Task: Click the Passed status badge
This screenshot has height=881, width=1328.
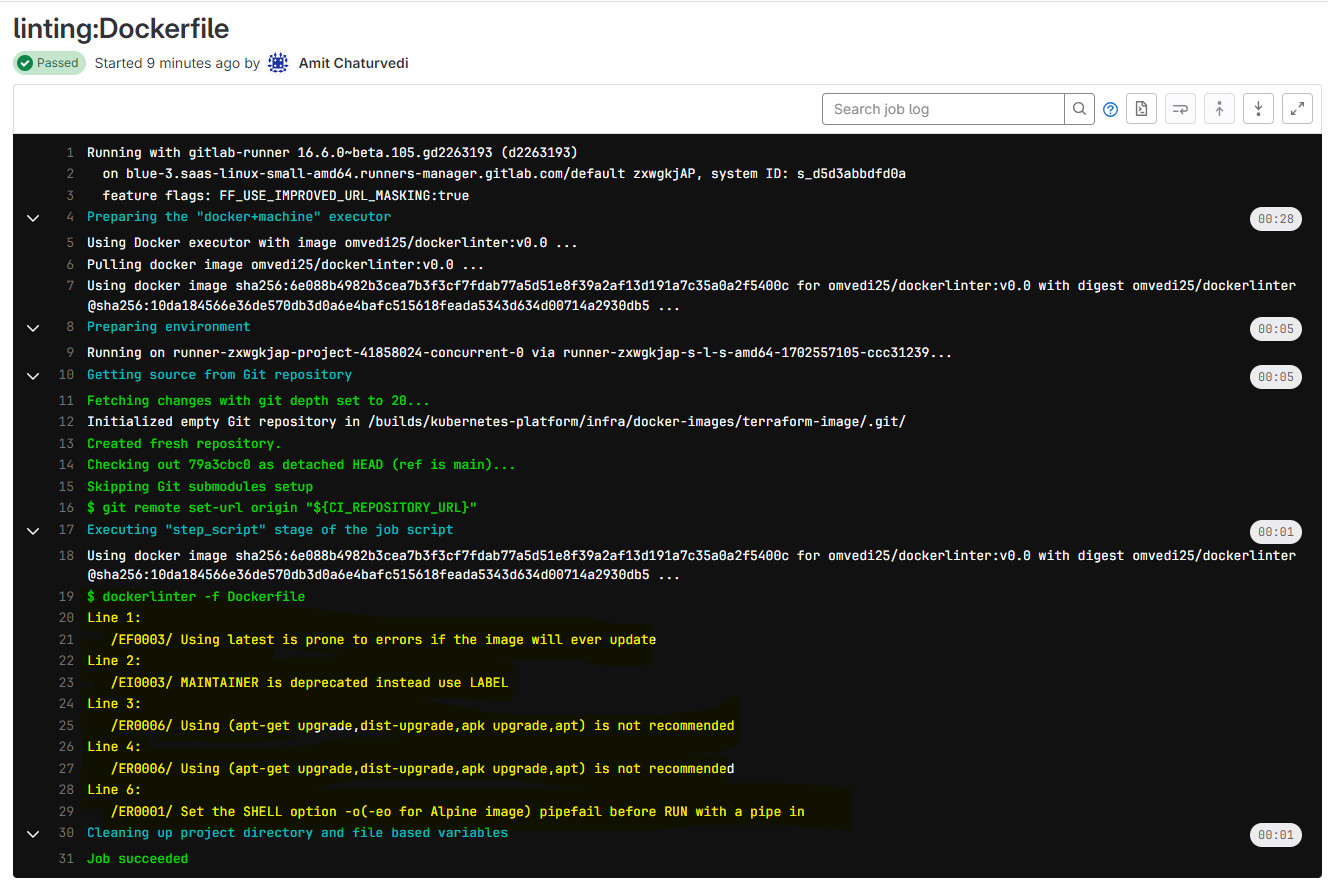Action: (x=49, y=63)
